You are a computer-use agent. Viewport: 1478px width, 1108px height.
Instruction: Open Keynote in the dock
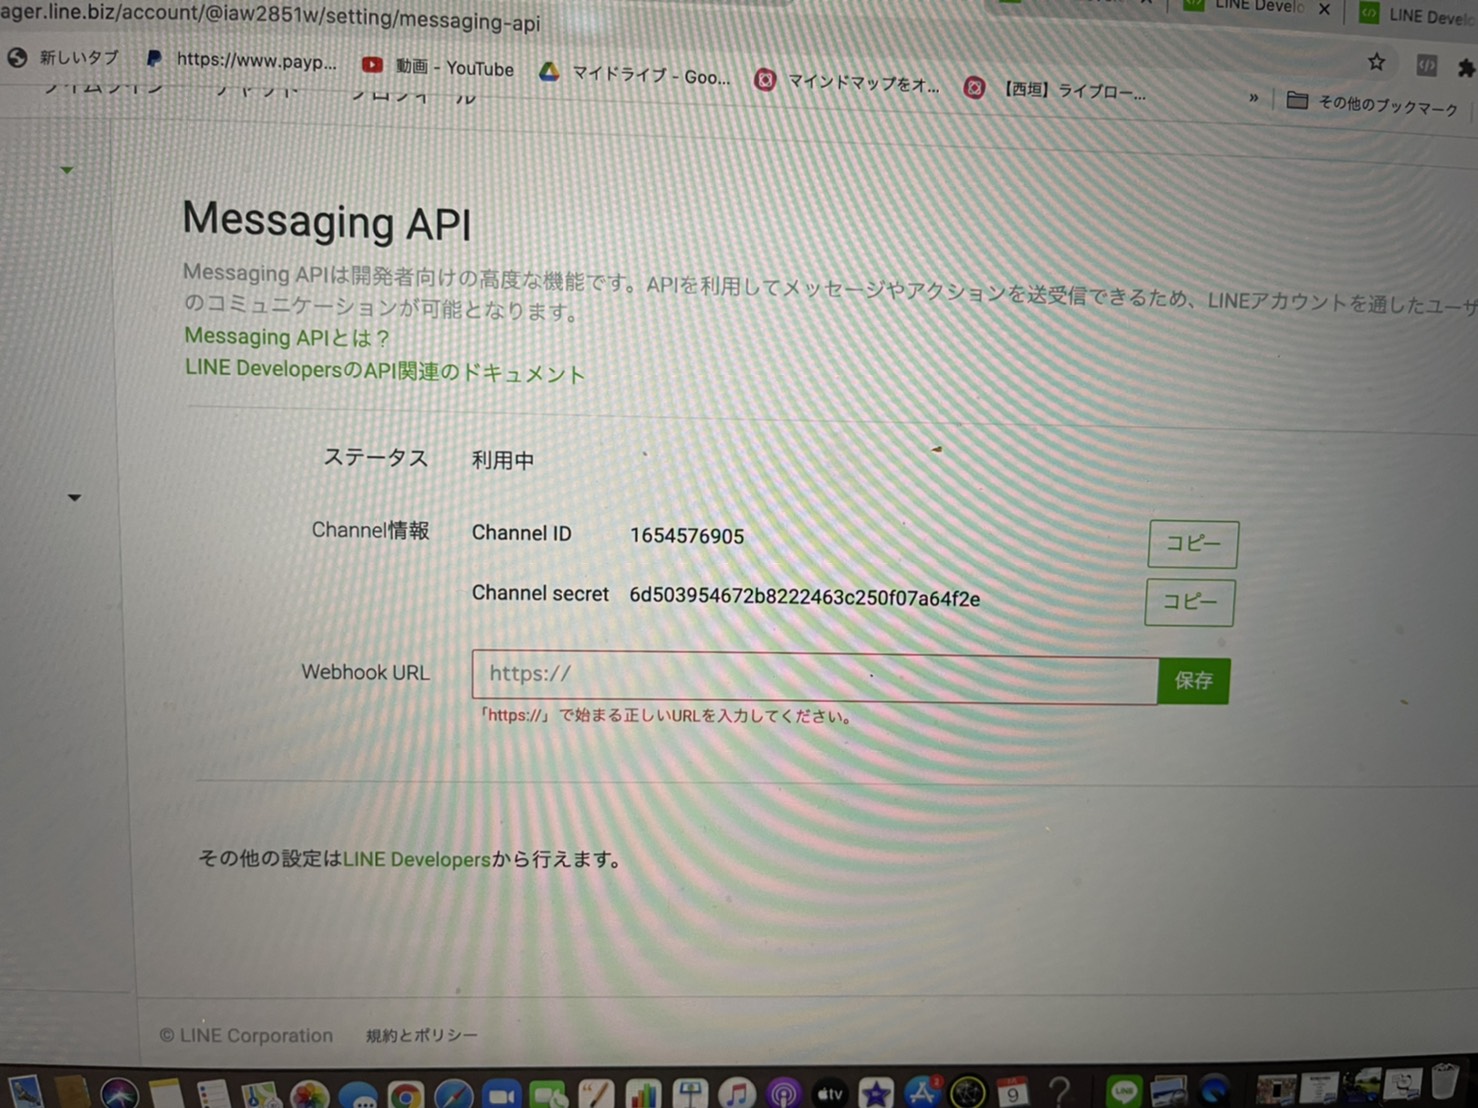[690, 1095]
